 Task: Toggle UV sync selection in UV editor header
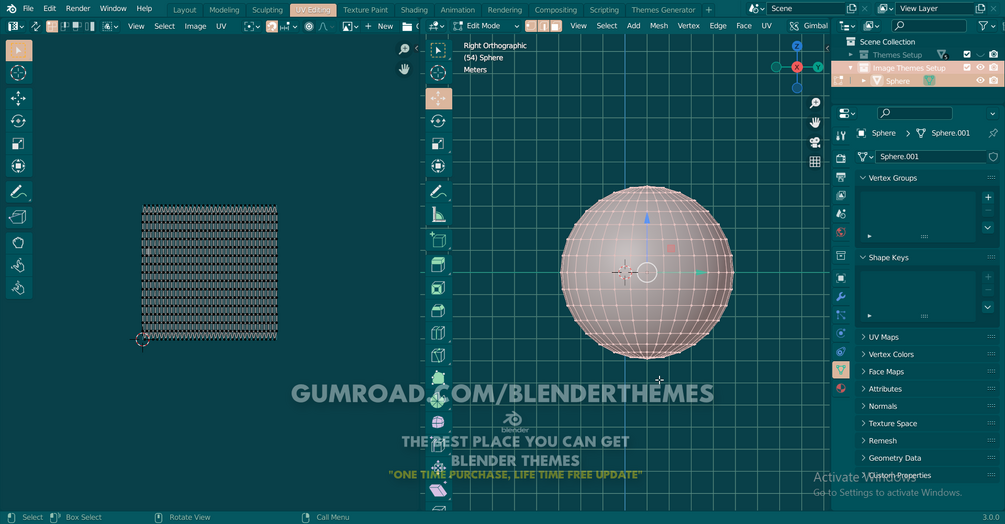pyautogui.click(x=35, y=26)
